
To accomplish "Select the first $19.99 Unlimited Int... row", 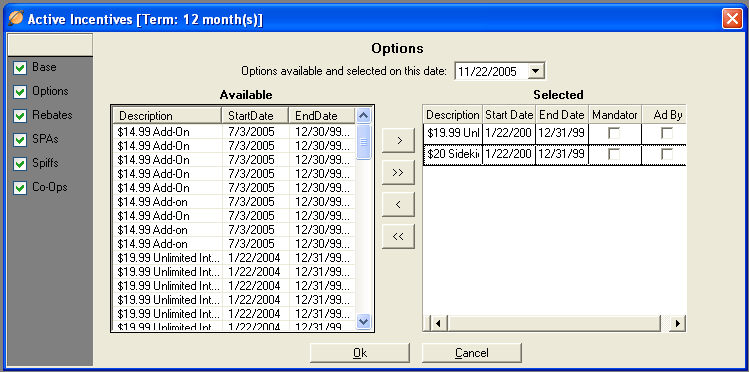I will (234, 258).
